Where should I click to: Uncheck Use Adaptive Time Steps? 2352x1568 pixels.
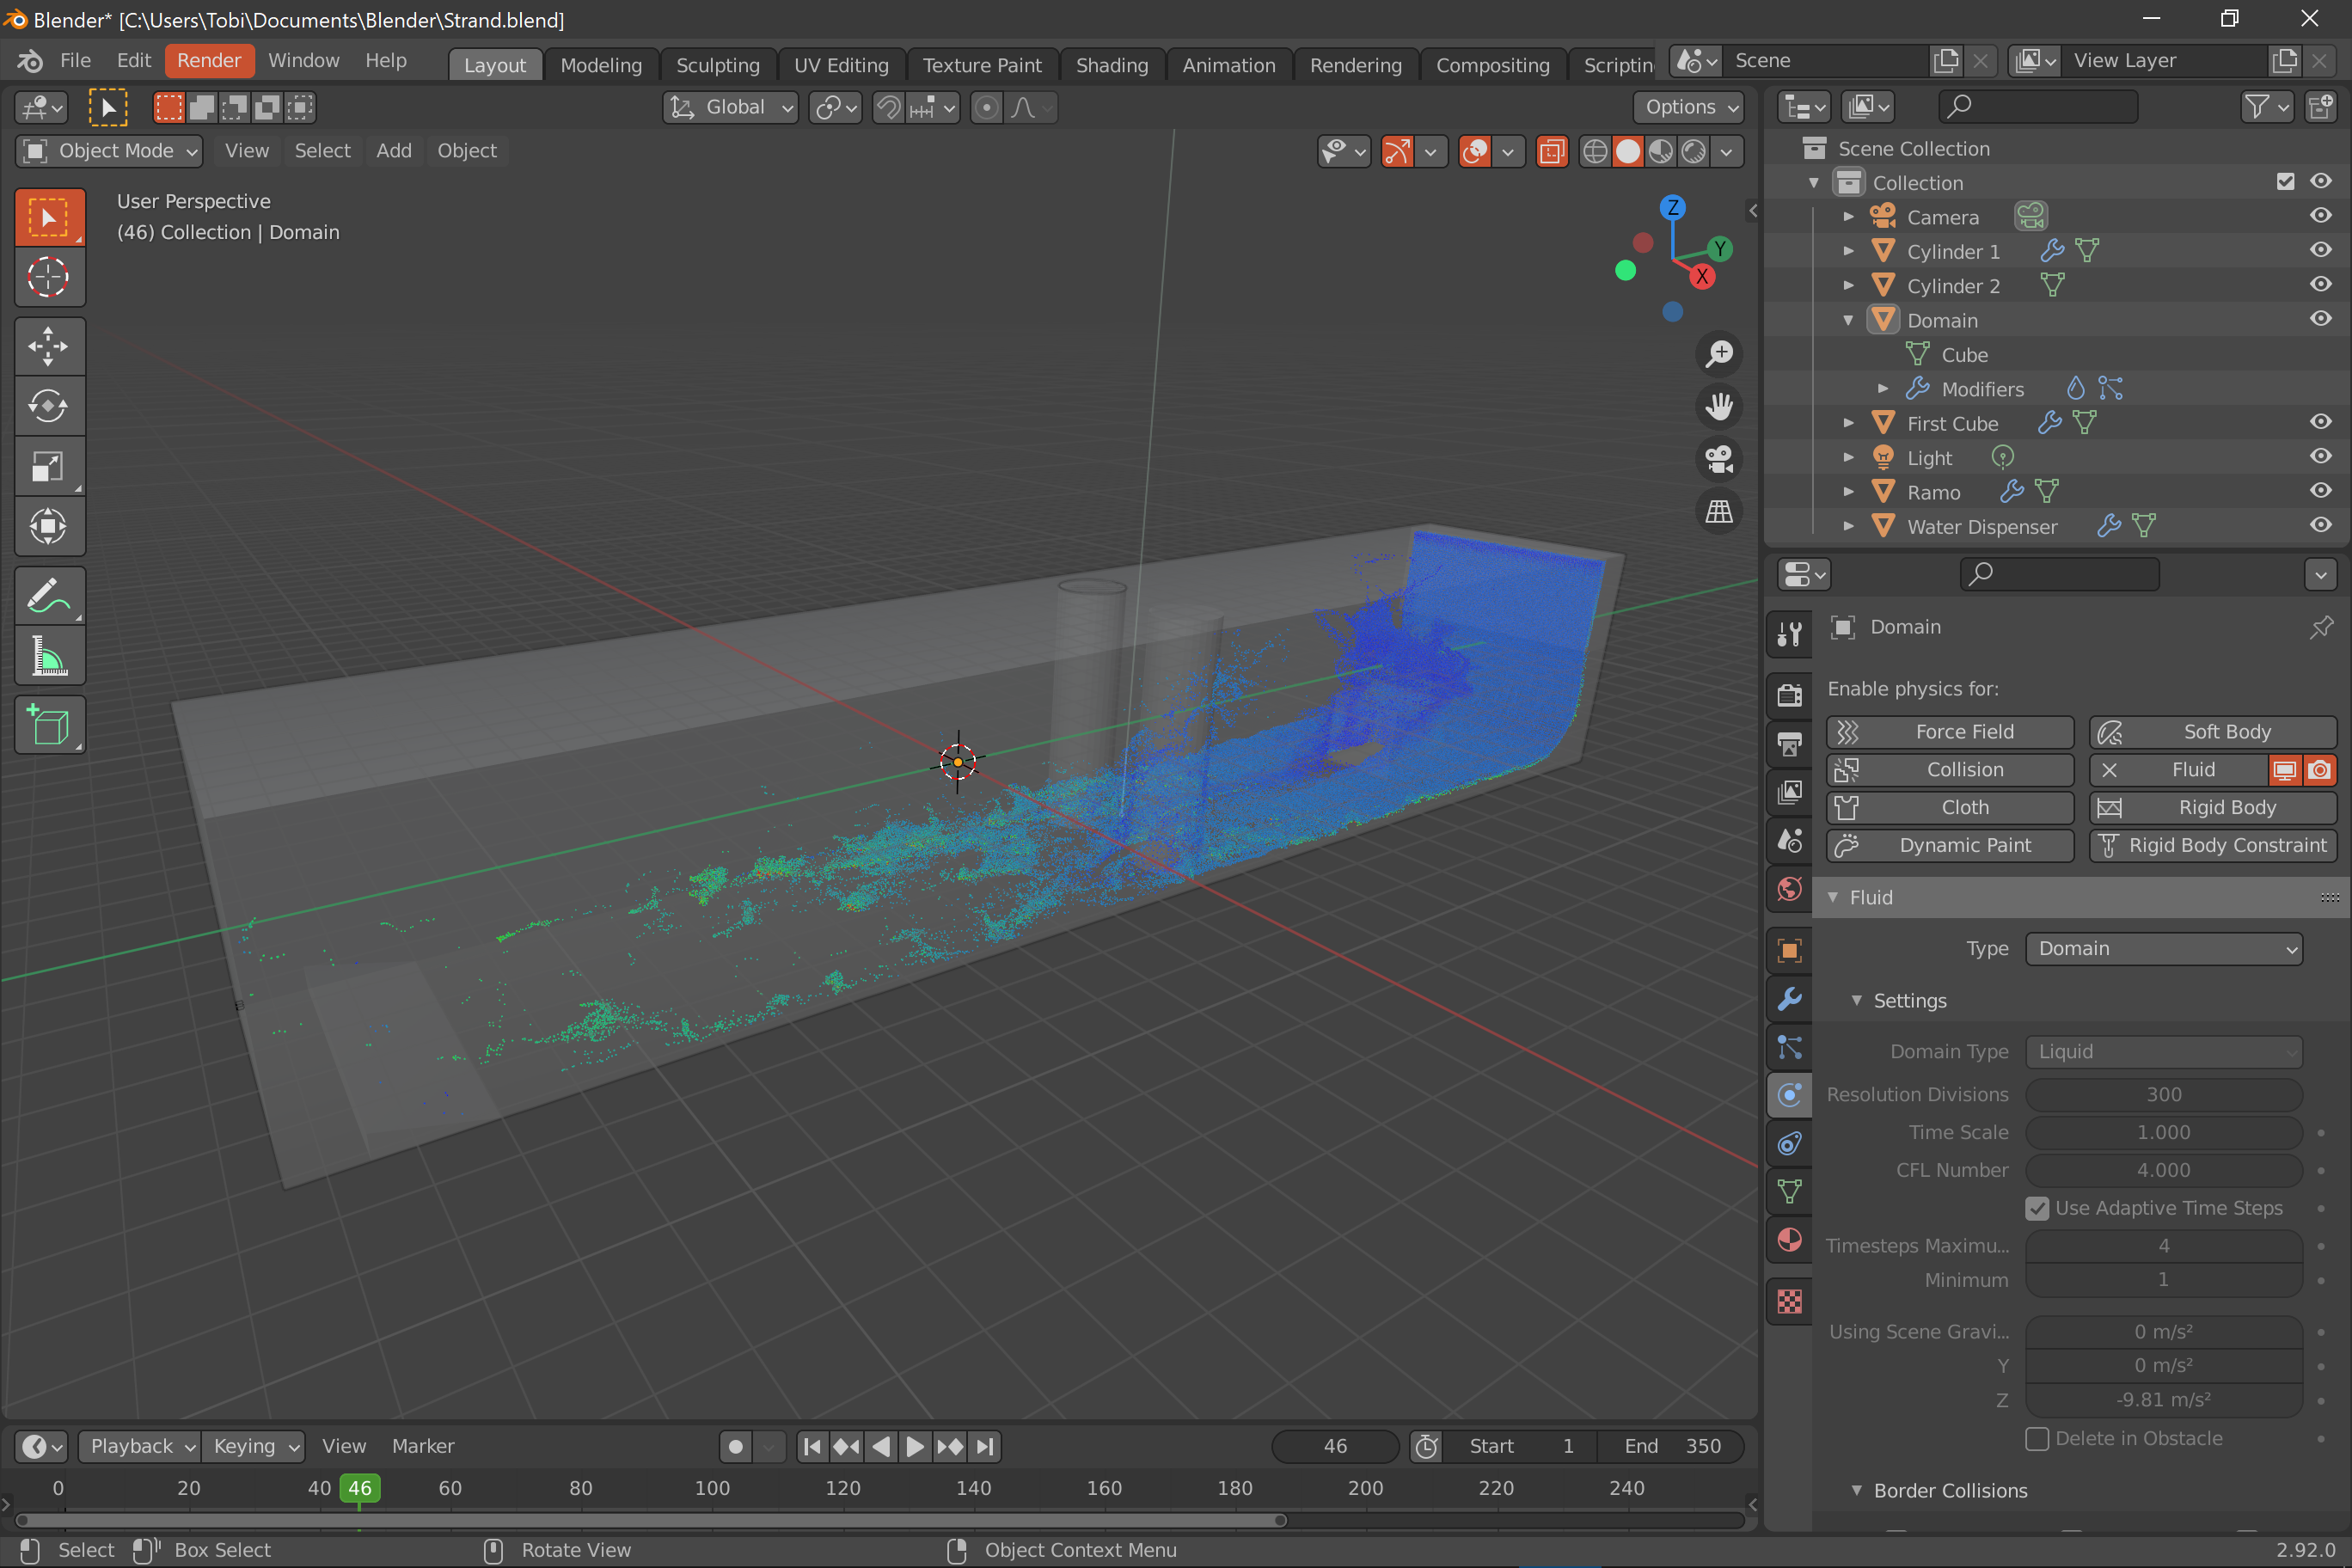(x=2037, y=1208)
